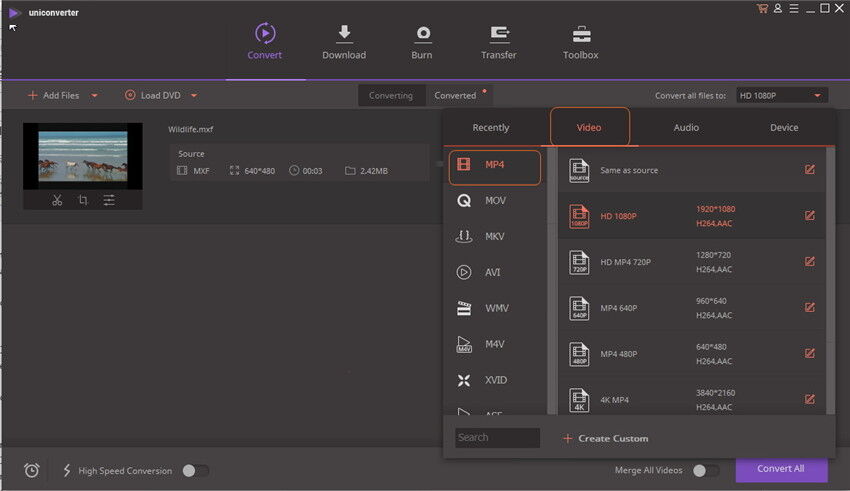Select the MP4 format
Viewport: 850px width, 491px height.
[x=494, y=167]
